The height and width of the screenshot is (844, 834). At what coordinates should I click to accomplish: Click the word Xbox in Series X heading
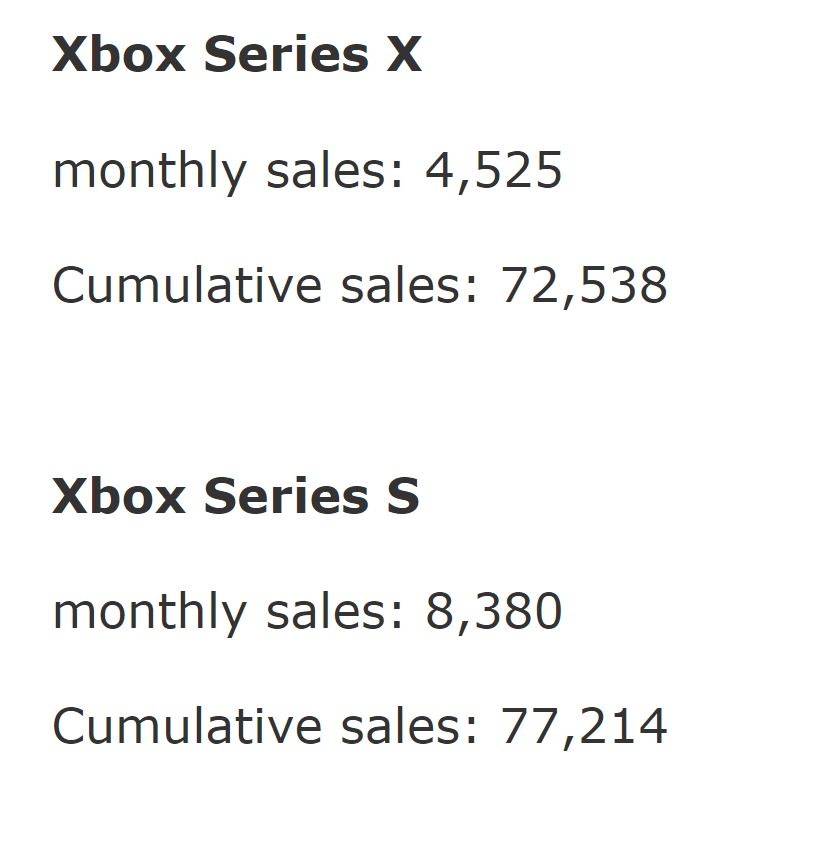tap(119, 54)
